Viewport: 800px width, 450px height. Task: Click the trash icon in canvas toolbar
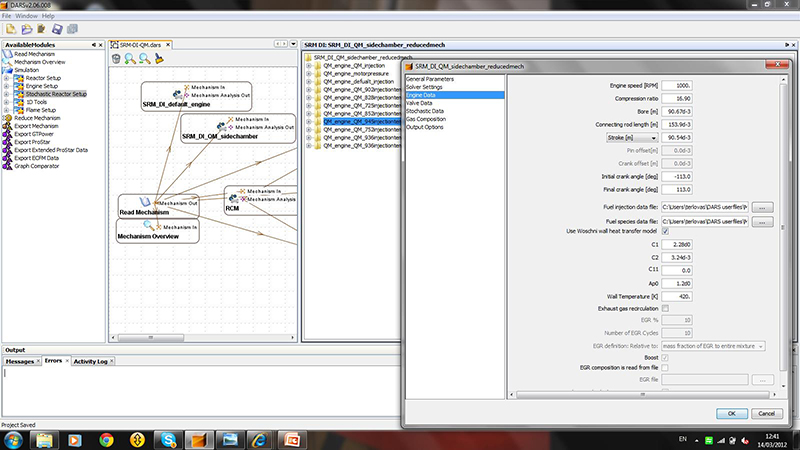(117, 59)
